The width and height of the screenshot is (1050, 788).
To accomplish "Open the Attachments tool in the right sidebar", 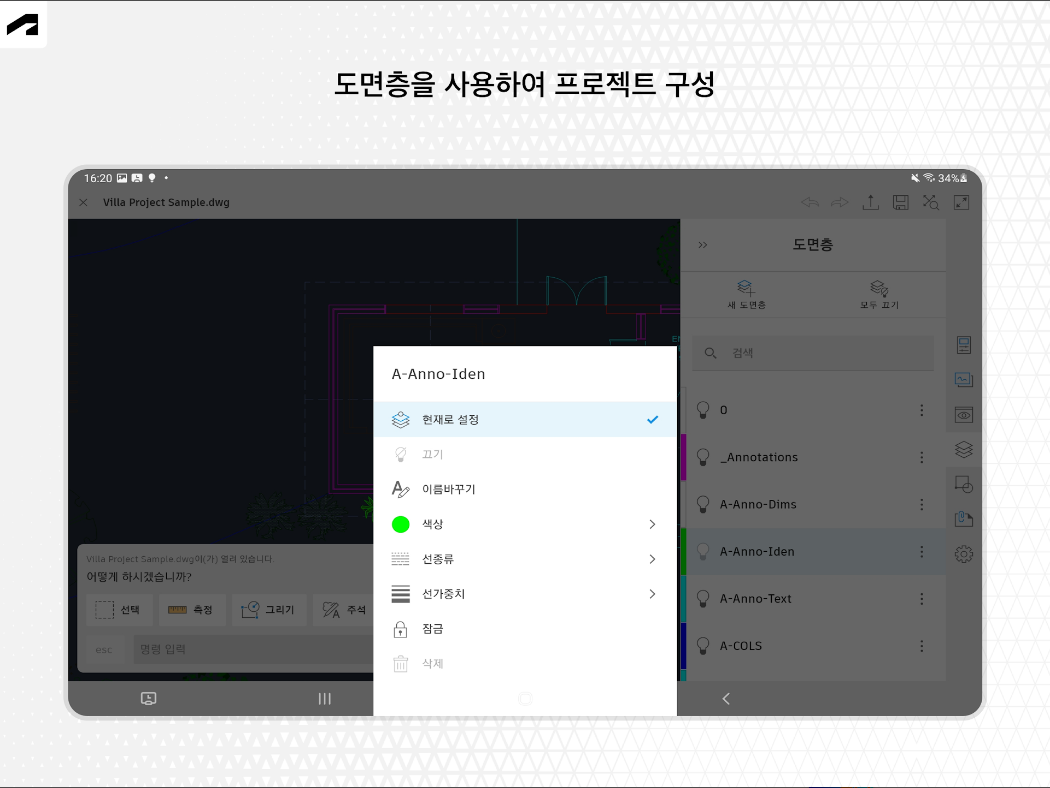I will click(x=963, y=518).
